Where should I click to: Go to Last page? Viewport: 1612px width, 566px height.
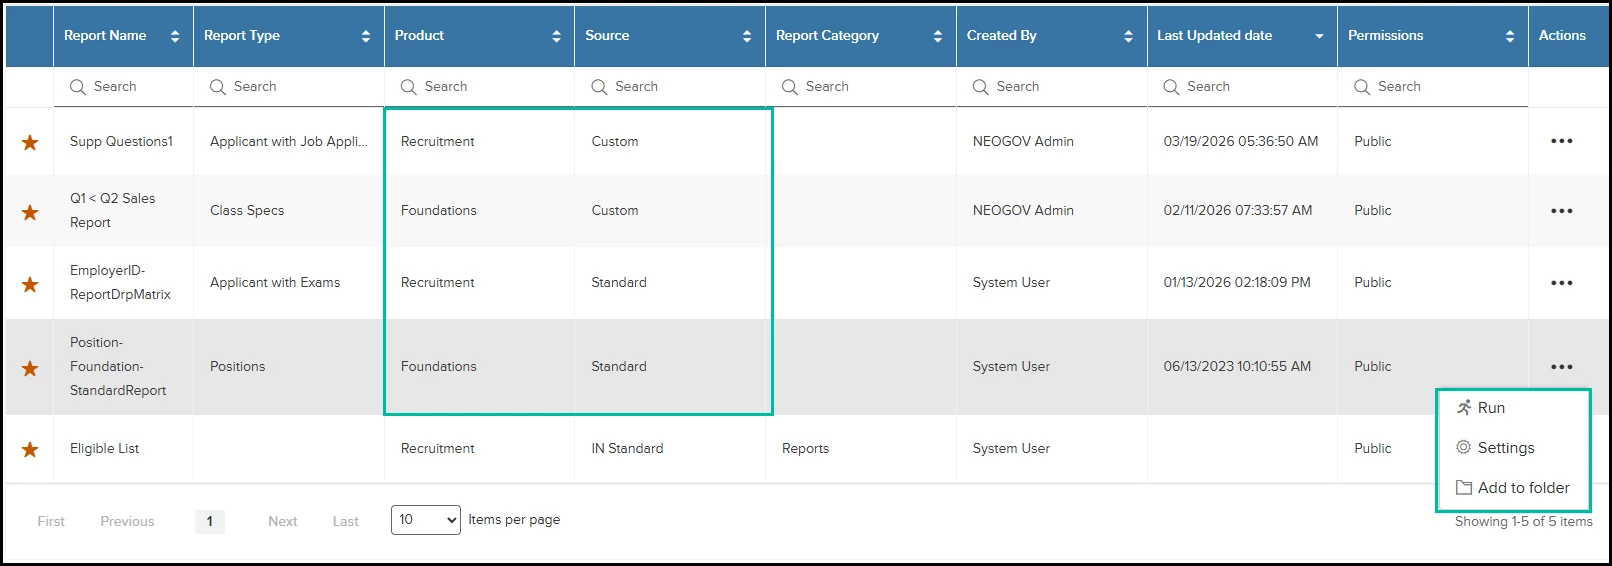point(346,521)
